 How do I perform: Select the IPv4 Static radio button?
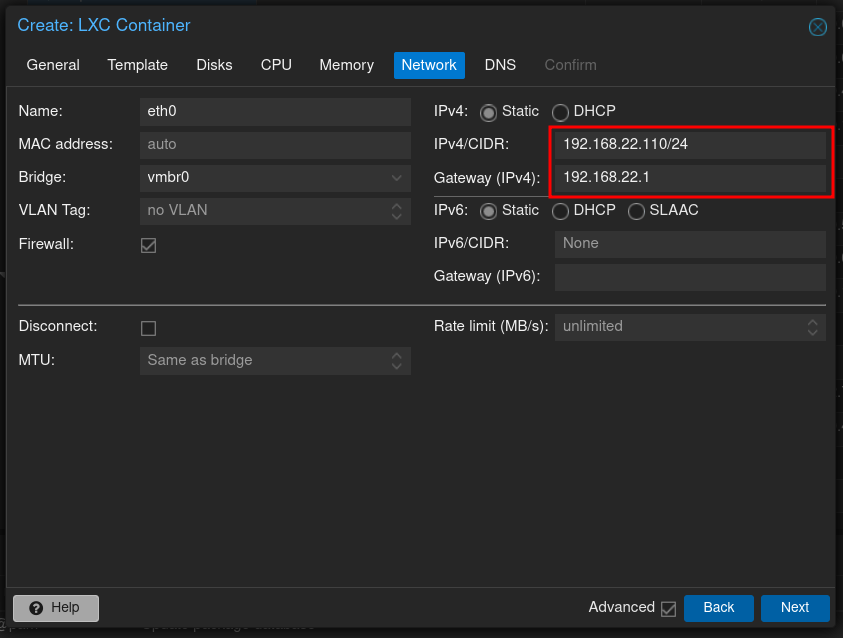(x=489, y=112)
